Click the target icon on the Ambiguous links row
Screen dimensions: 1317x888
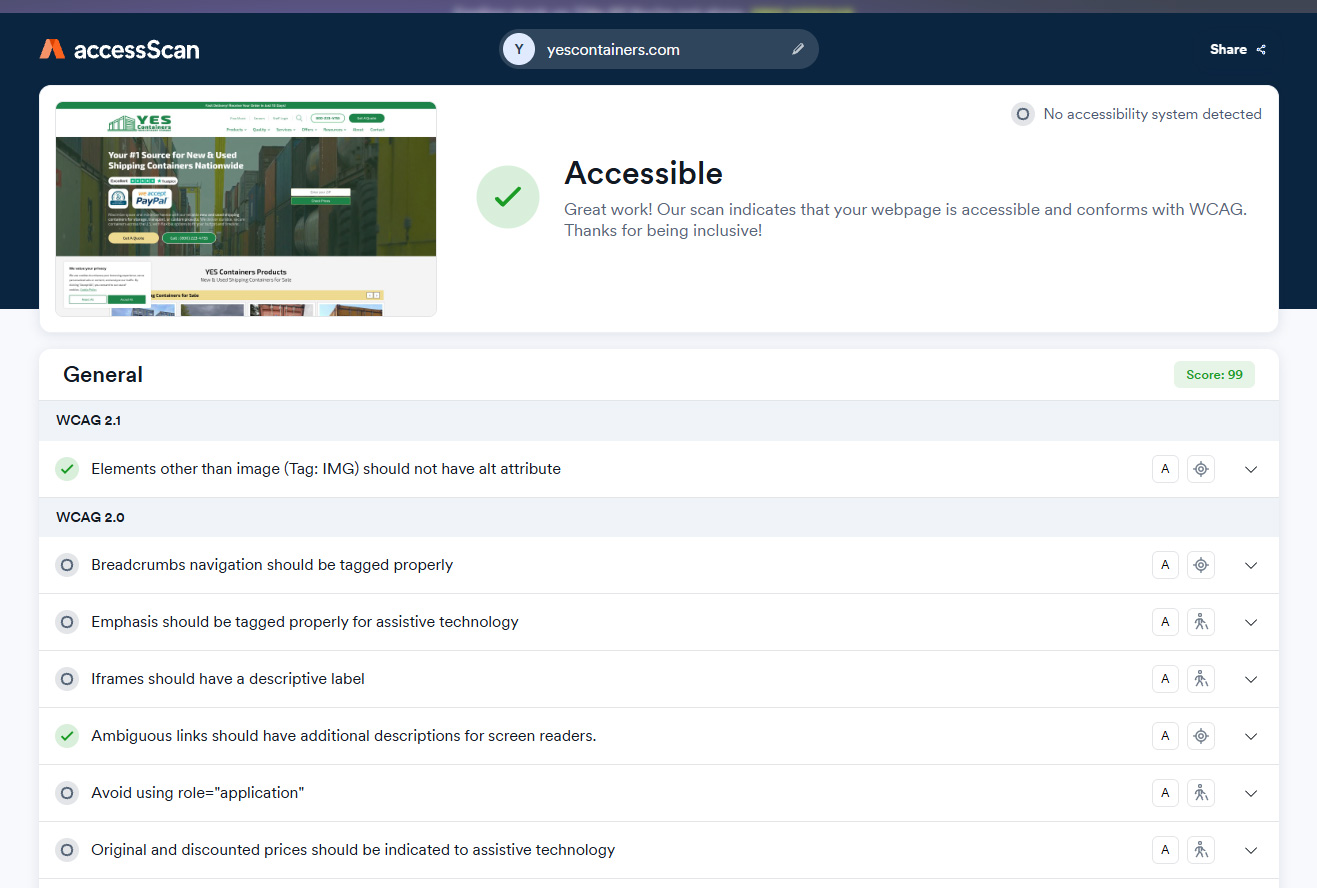[x=1200, y=736]
